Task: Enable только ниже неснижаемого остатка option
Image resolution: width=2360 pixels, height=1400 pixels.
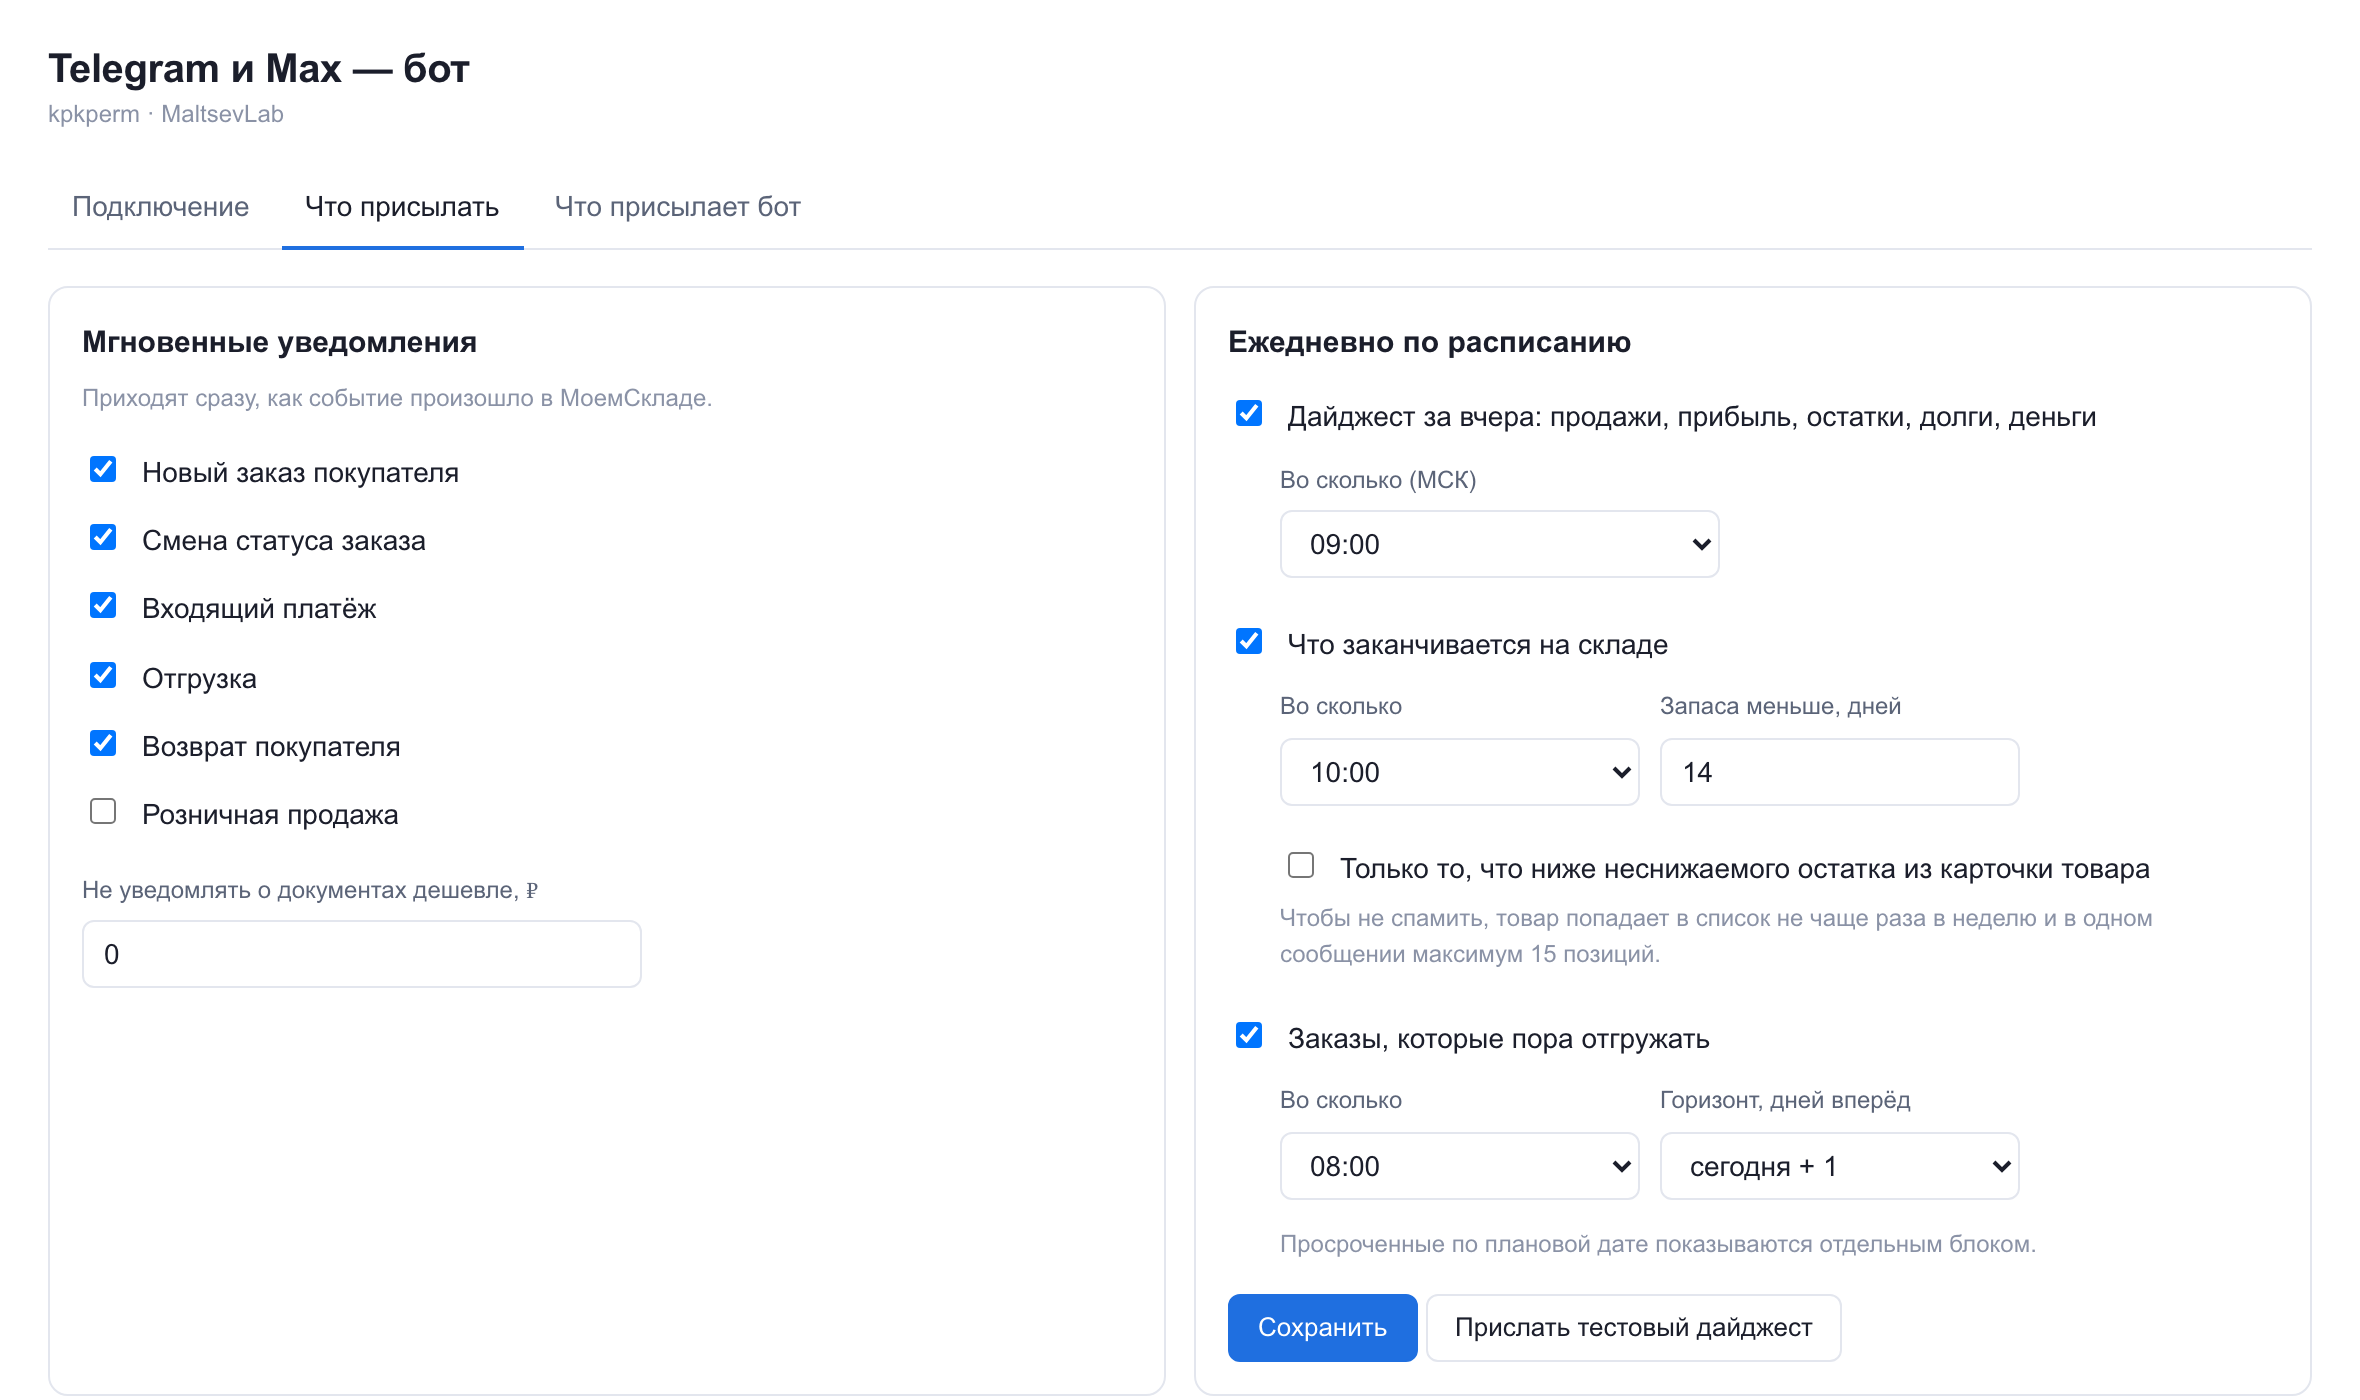Action: coord(1301,866)
